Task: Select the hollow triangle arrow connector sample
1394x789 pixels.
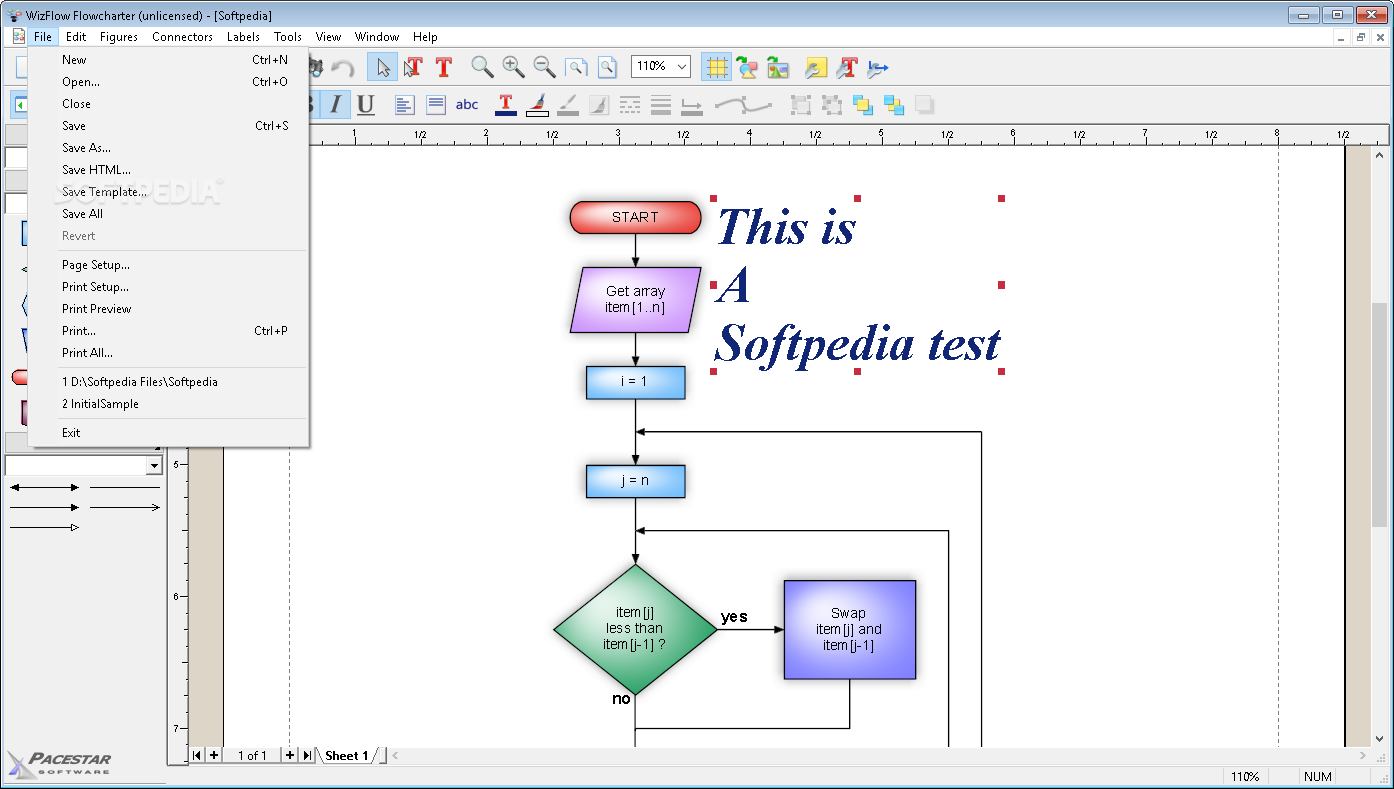Action: pos(44,527)
